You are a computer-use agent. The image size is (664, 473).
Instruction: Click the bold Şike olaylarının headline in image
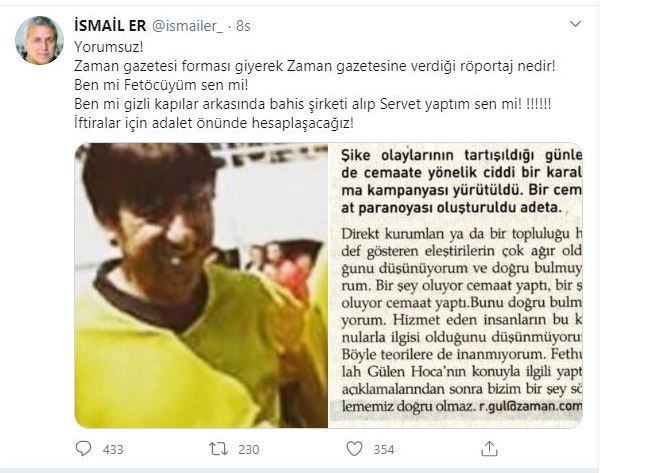[462, 182]
